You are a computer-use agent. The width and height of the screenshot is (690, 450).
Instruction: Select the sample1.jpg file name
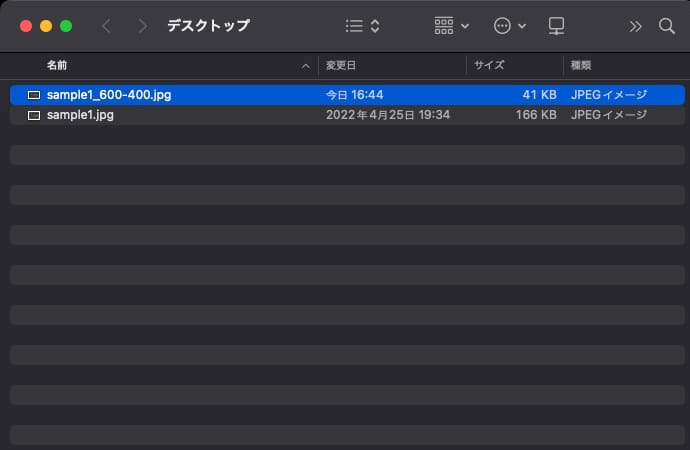80,115
